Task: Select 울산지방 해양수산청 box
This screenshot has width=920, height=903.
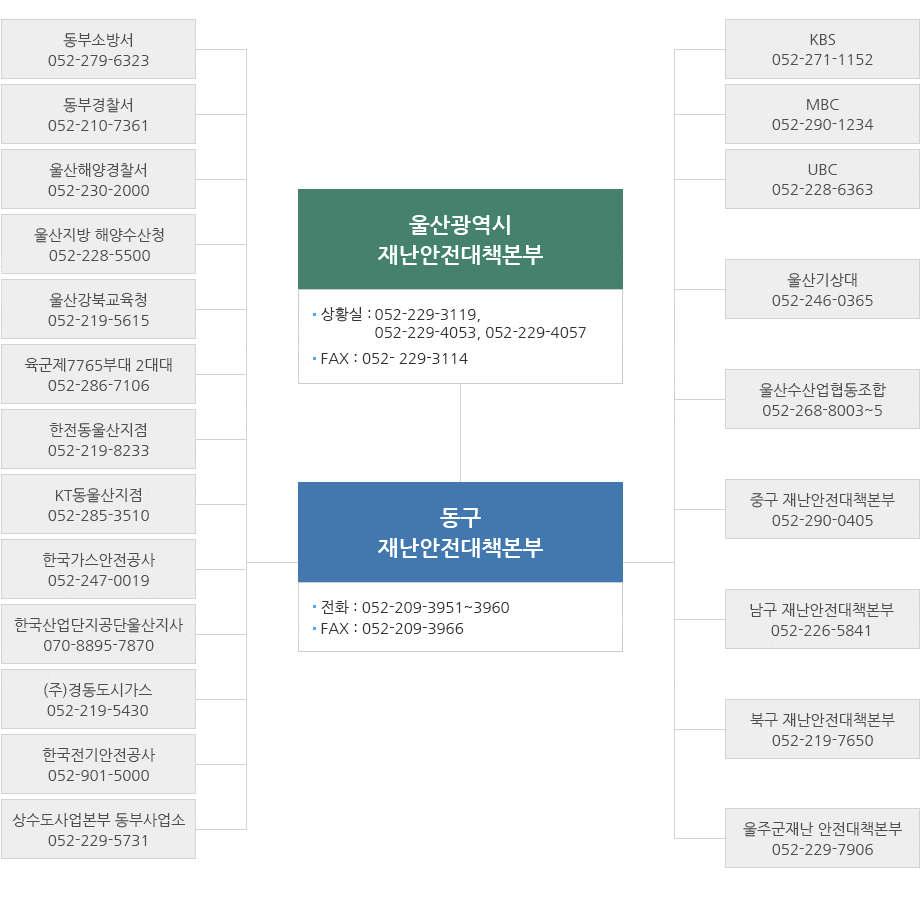Action: [99, 245]
